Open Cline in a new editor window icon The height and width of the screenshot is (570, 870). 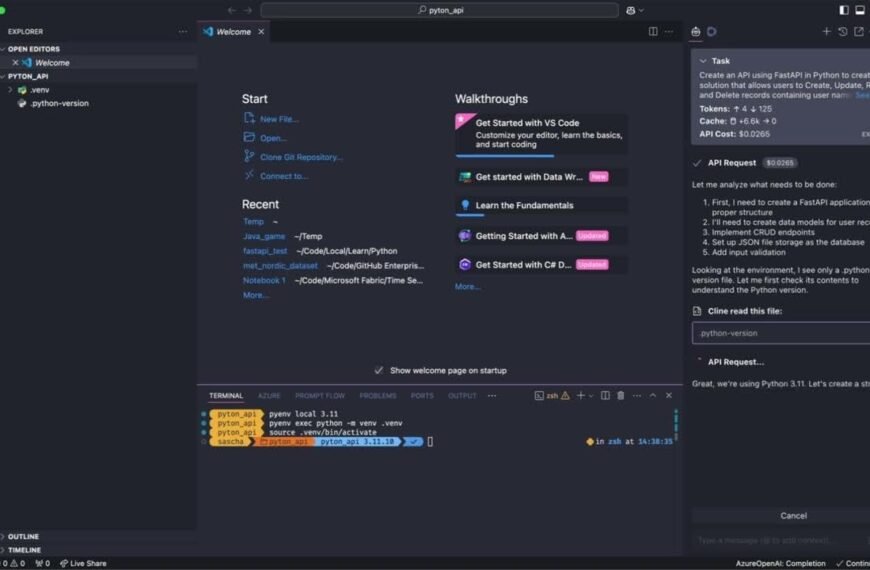(x=859, y=32)
